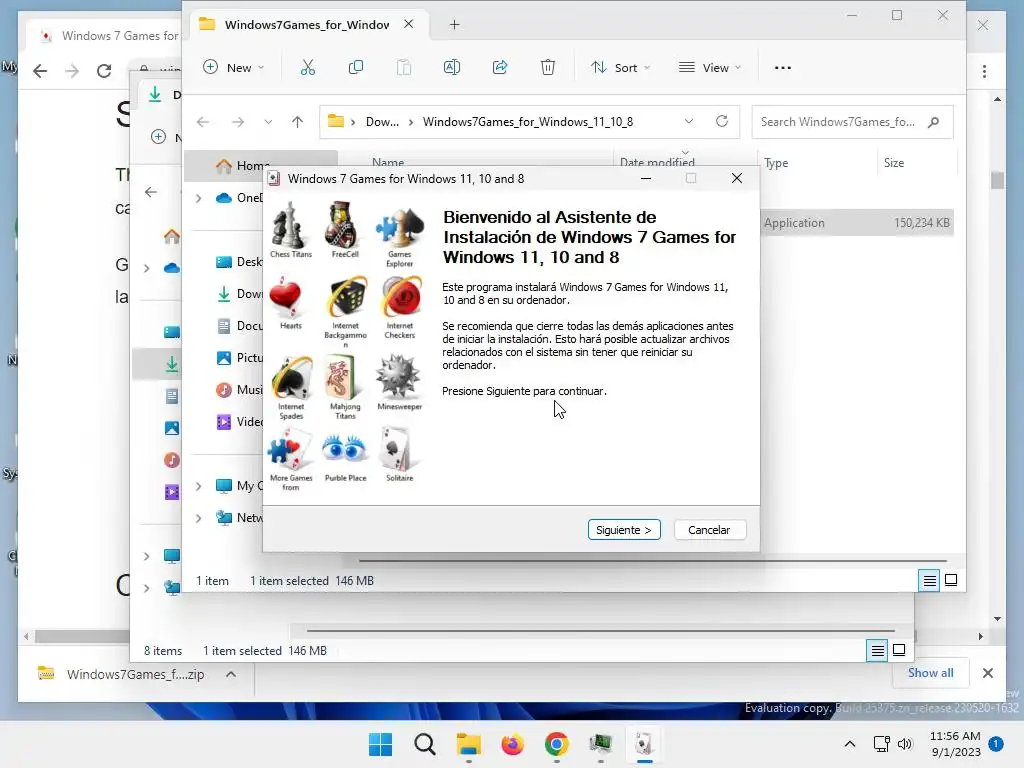Open taskbar Search
The width and height of the screenshot is (1024, 768).
tap(424, 744)
